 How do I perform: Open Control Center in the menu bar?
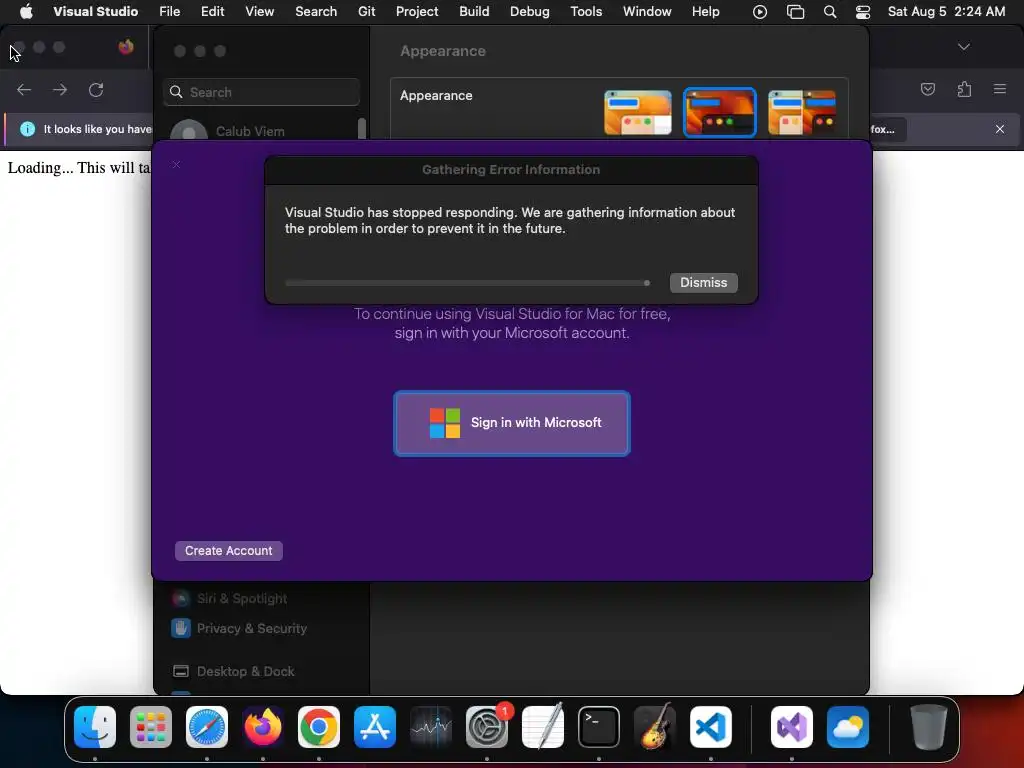[863, 12]
